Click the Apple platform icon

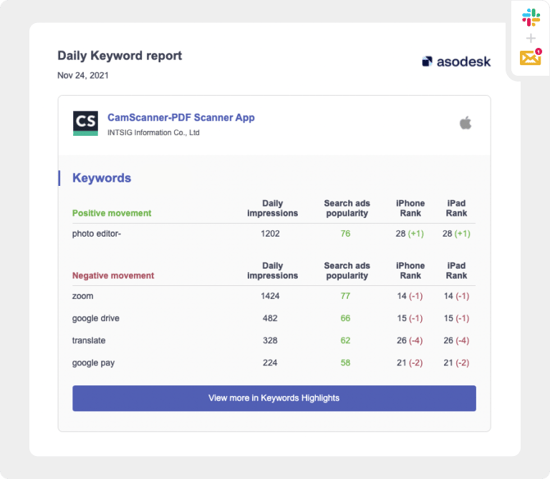click(465, 123)
